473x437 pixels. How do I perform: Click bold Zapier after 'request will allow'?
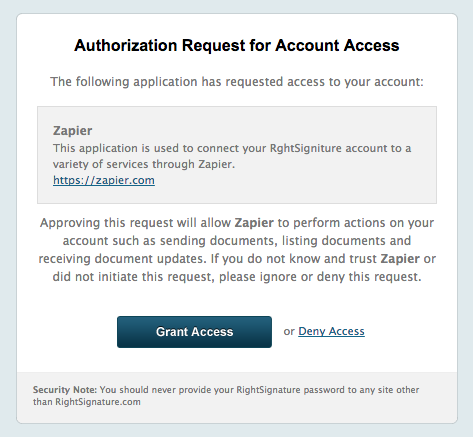254,223
